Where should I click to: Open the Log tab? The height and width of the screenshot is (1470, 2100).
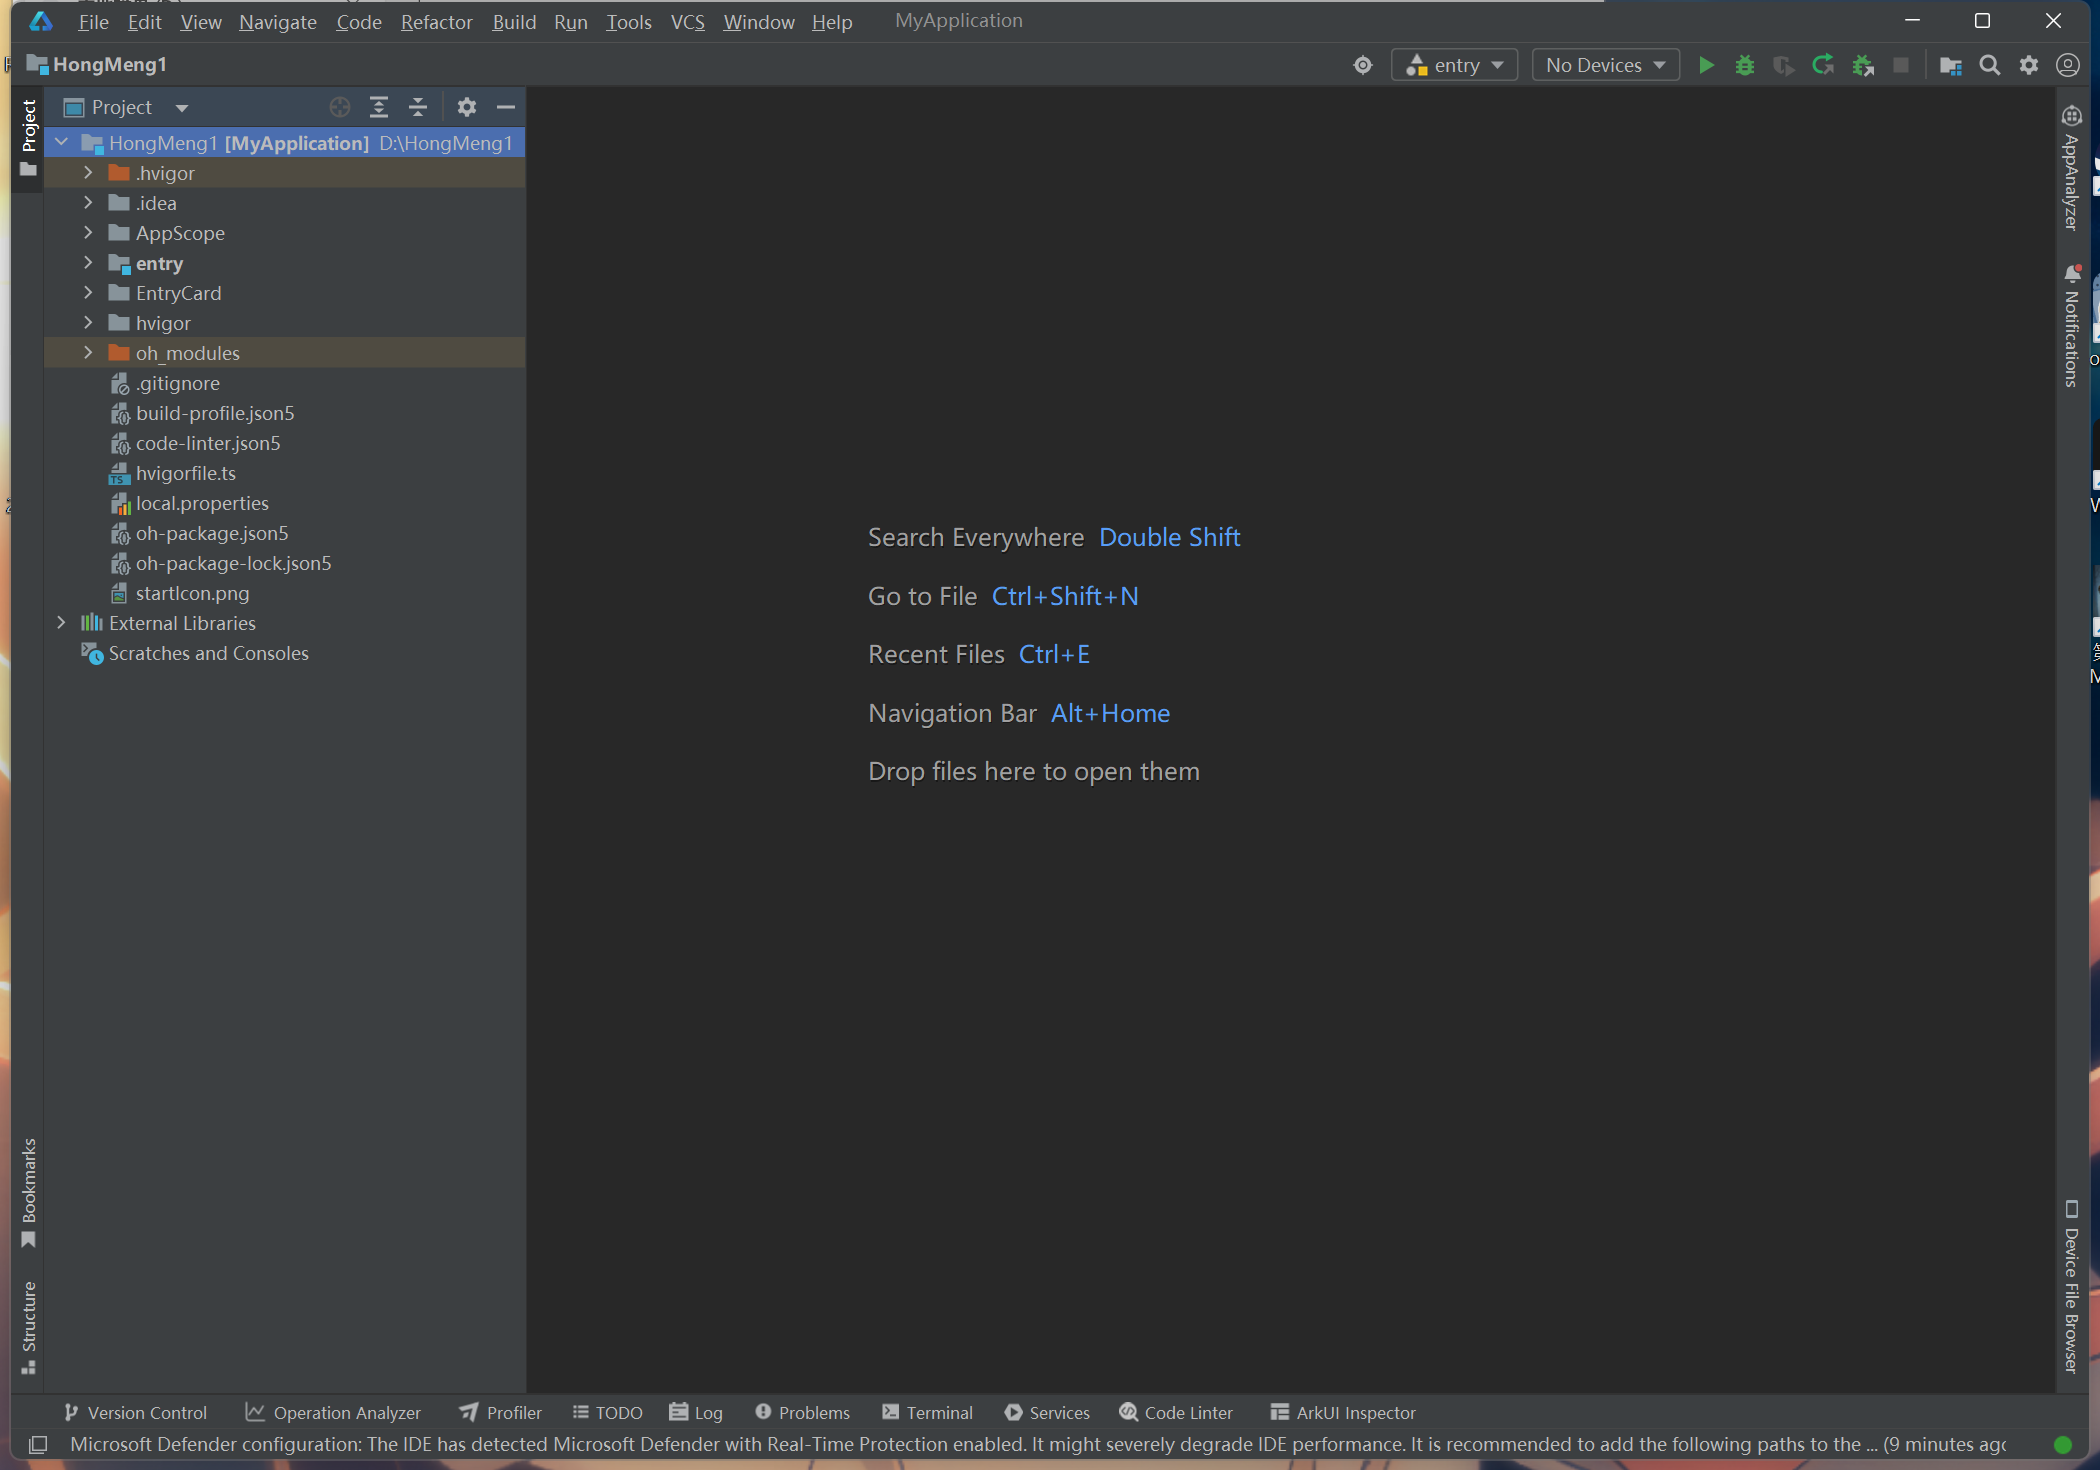pyautogui.click(x=696, y=1413)
